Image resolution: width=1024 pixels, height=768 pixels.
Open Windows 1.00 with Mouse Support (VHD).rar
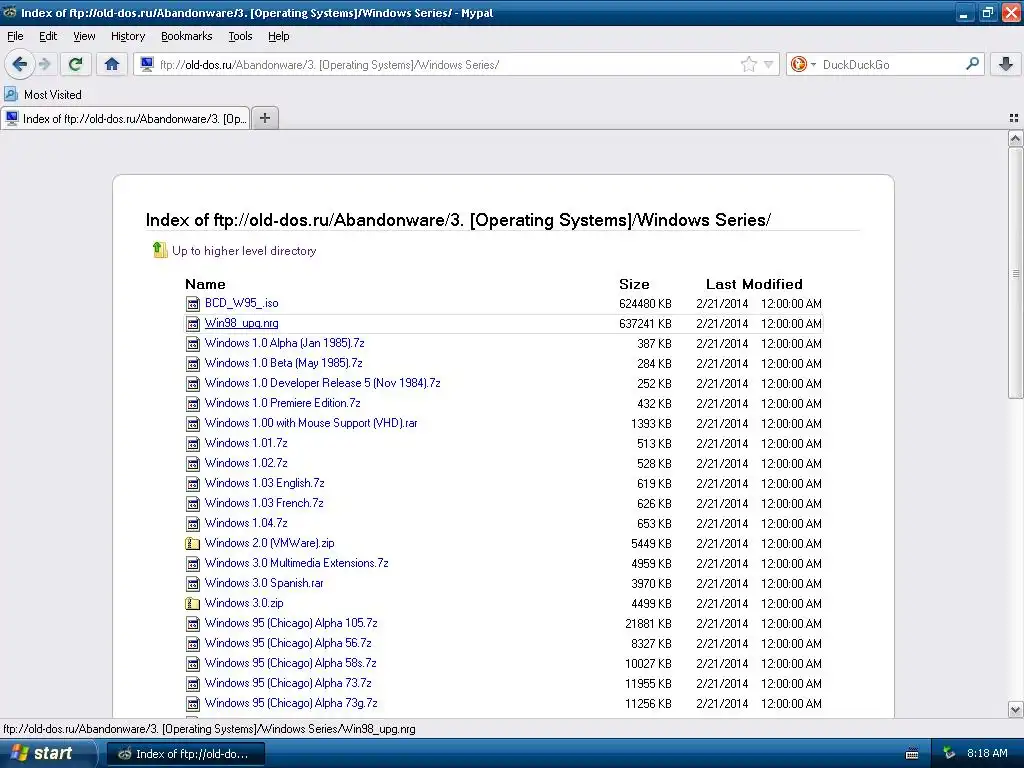(x=311, y=423)
